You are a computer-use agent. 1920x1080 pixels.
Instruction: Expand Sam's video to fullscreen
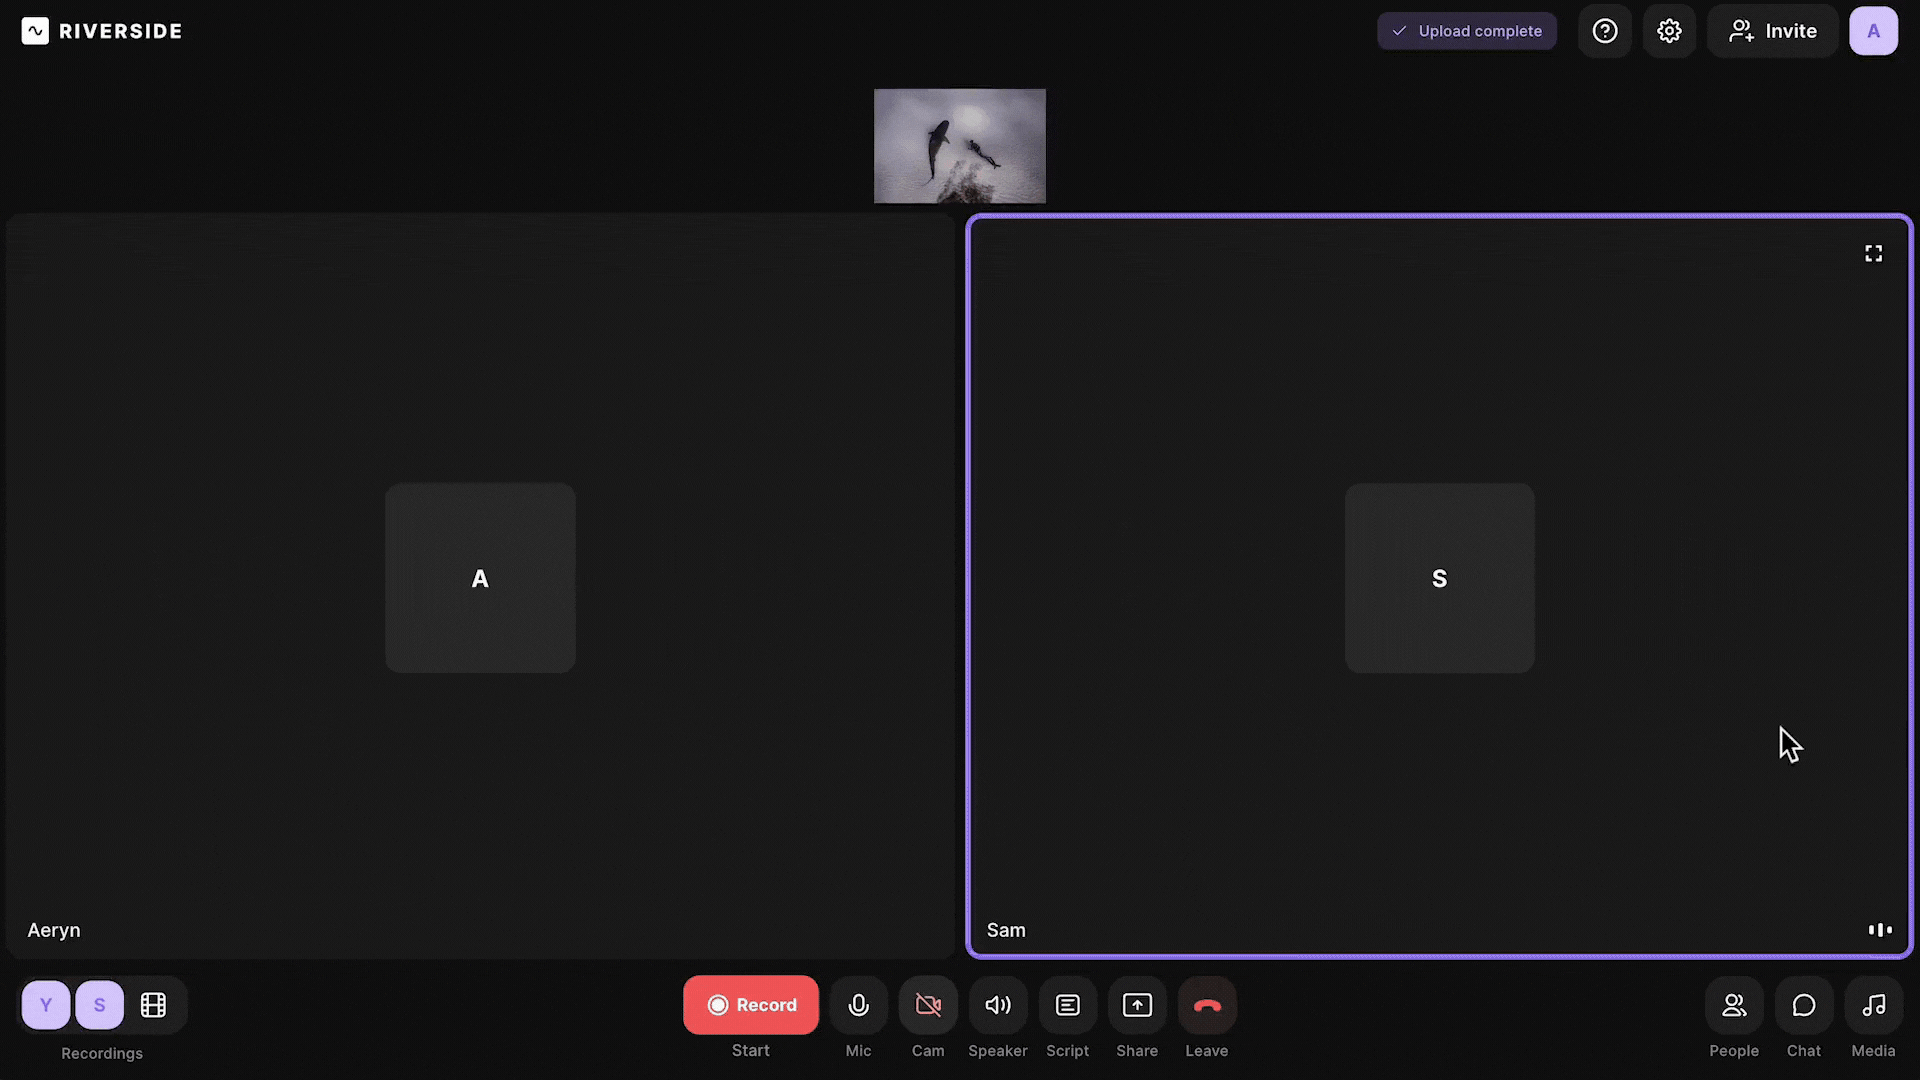click(1873, 254)
